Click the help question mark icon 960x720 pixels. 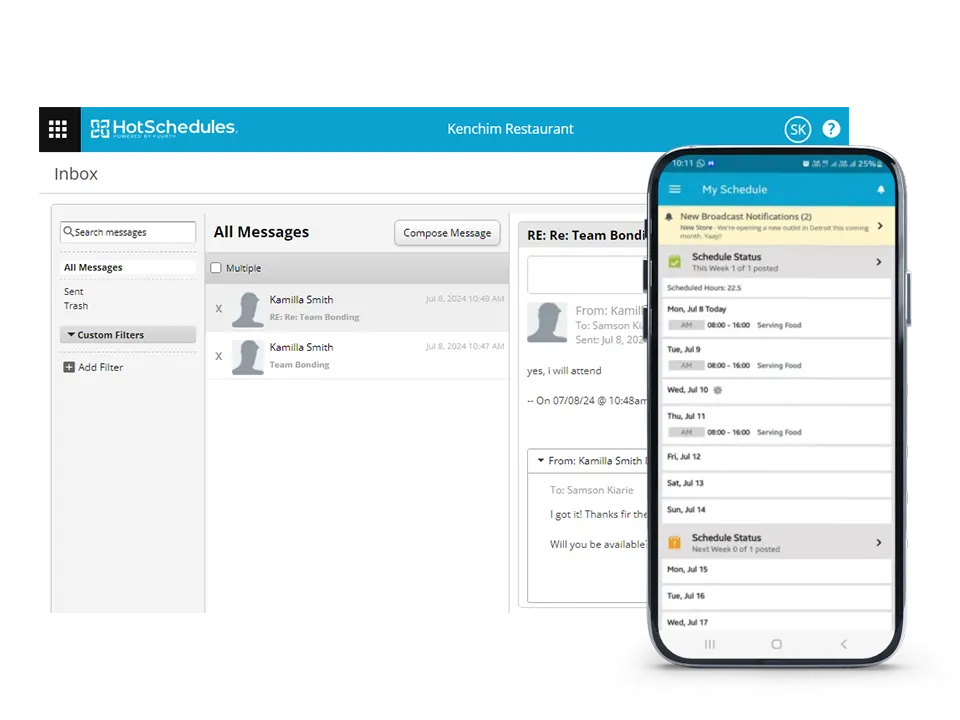pyautogui.click(x=831, y=129)
